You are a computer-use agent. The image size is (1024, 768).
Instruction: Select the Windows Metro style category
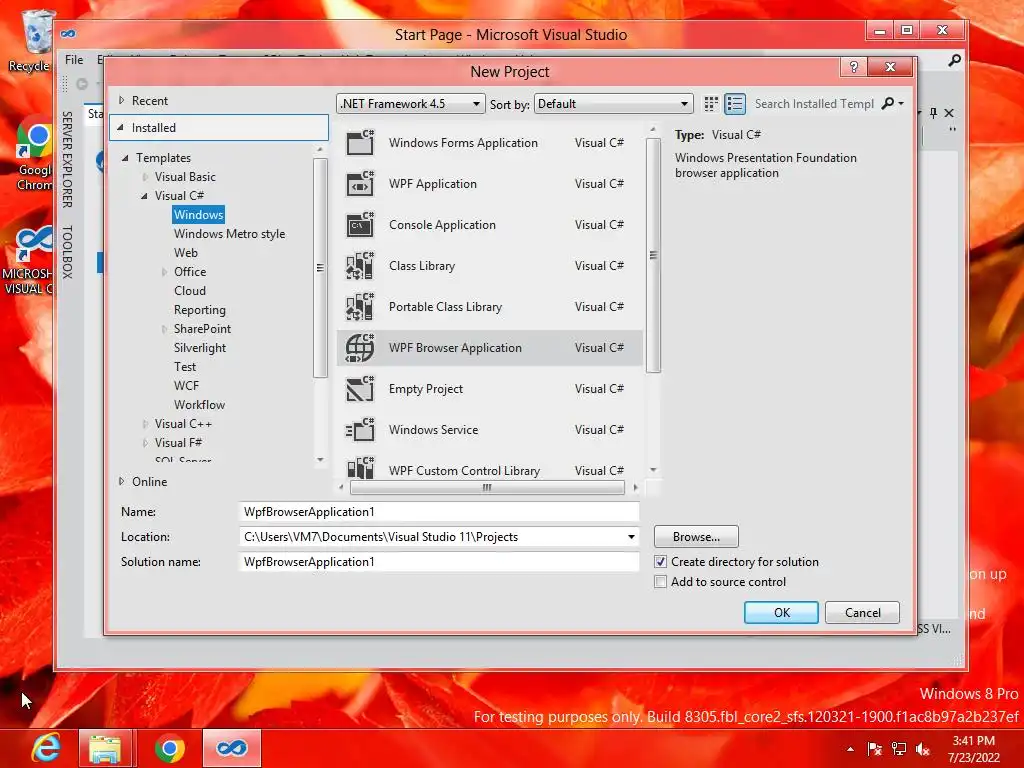pos(229,234)
